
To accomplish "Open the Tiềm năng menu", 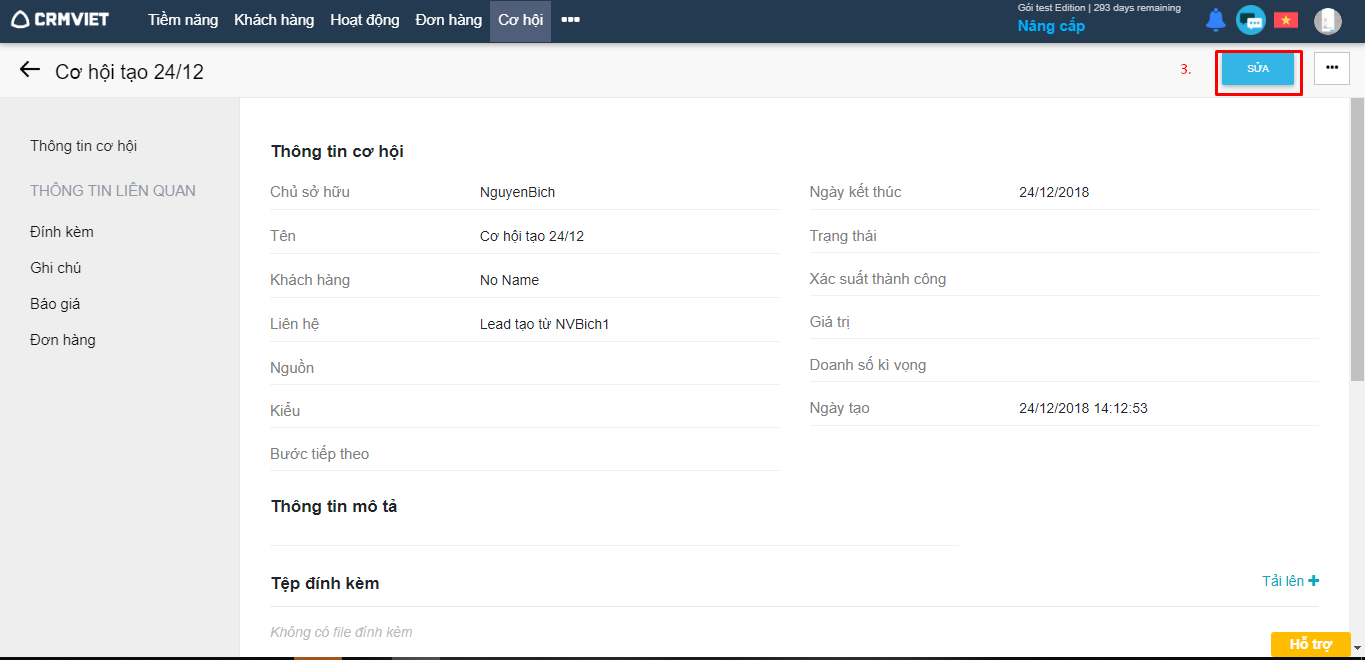I will (182, 20).
